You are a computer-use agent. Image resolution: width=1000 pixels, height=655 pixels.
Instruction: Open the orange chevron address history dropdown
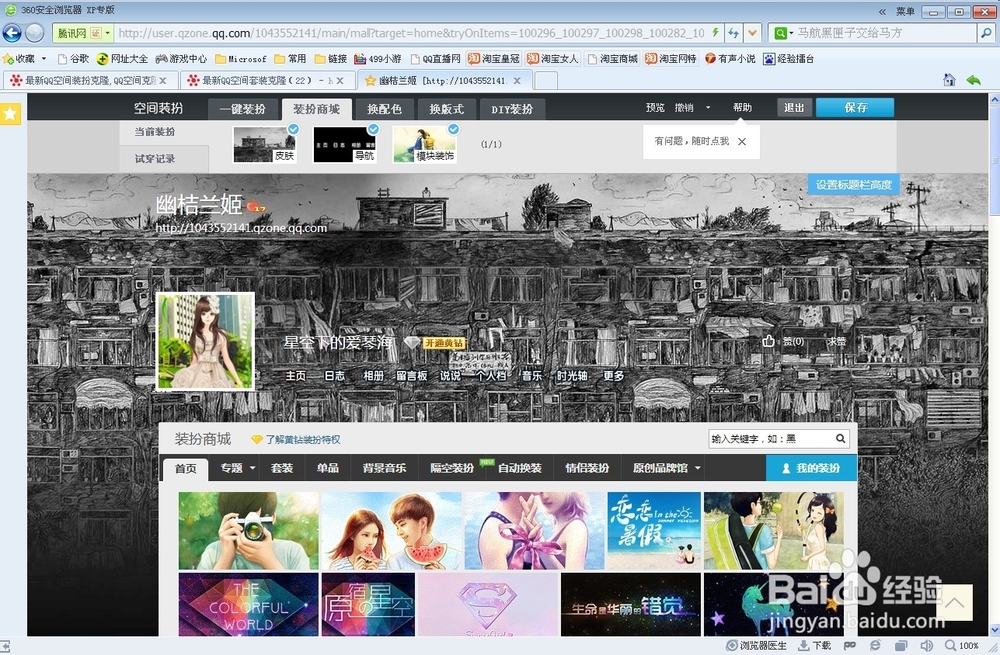753,33
